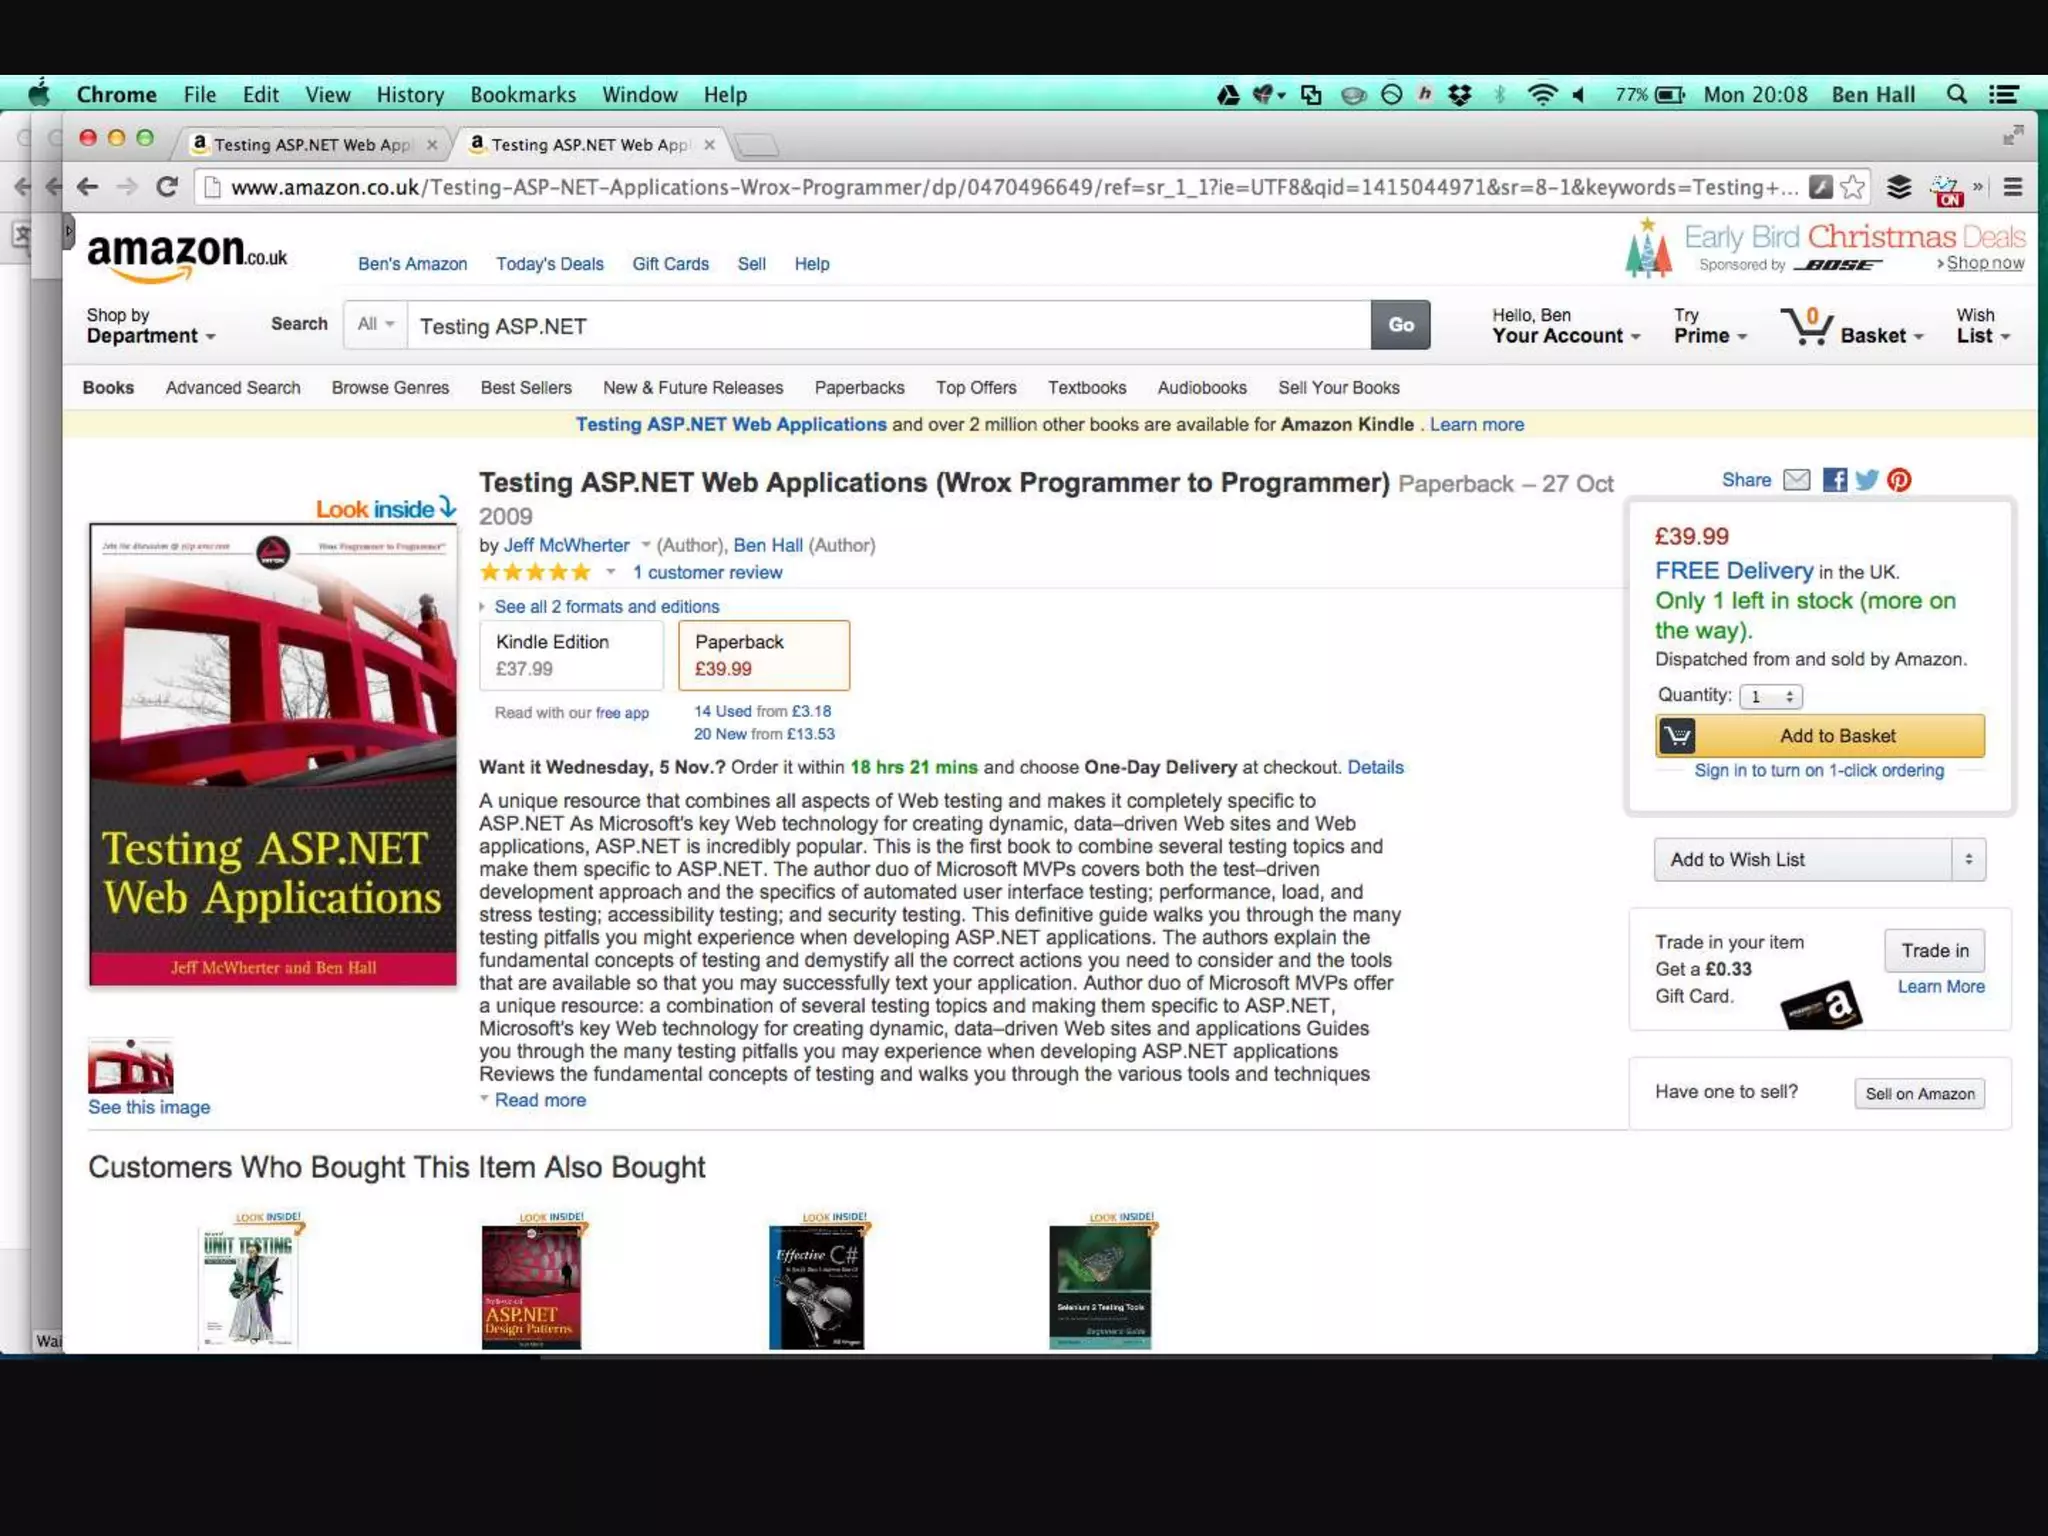Expand See all 2 formats and editions
Viewport: 2048px width, 1536px height.
[606, 607]
